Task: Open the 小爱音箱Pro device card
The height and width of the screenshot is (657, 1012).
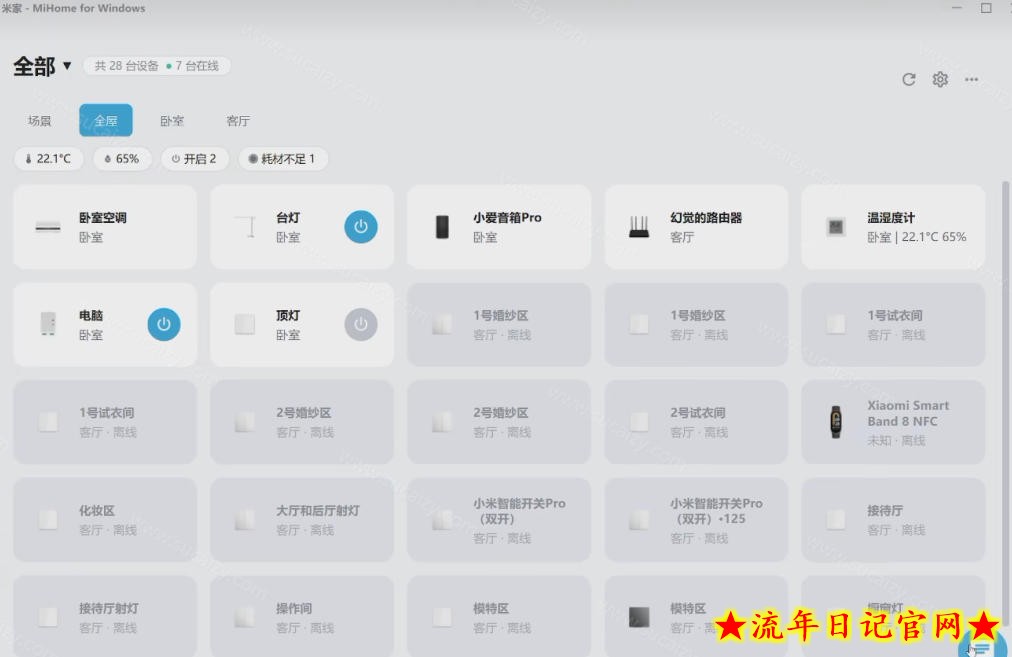Action: (x=499, y=227)
